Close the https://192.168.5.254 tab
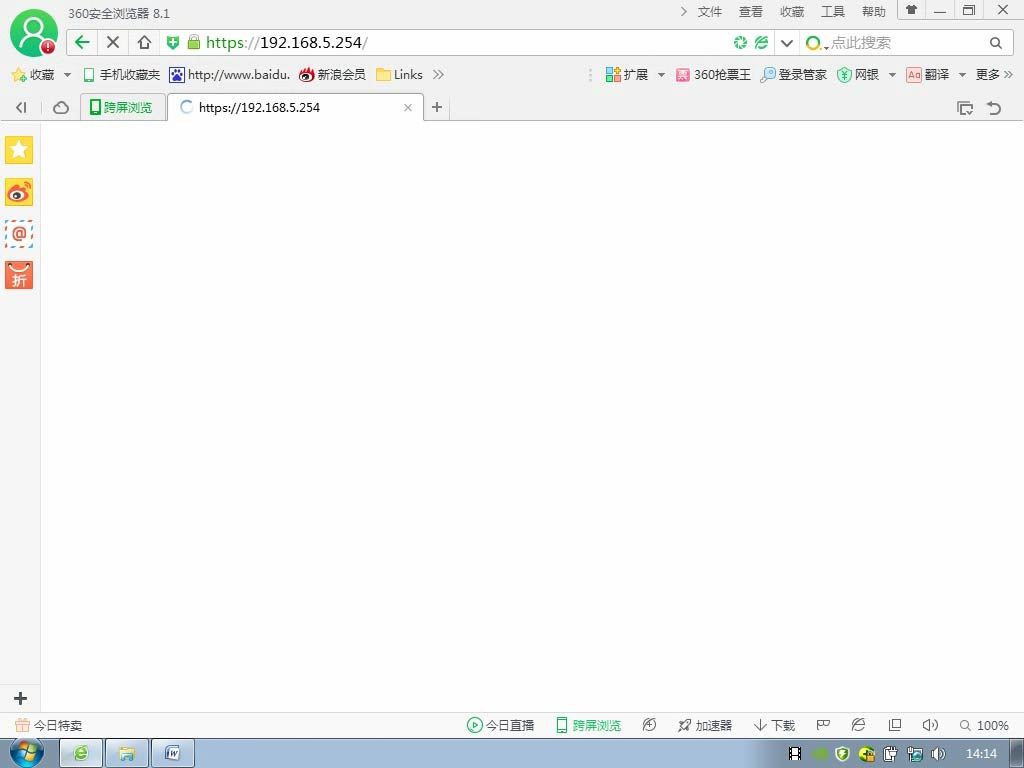The width and height of the screenshot is (1024, 768). 408,107
